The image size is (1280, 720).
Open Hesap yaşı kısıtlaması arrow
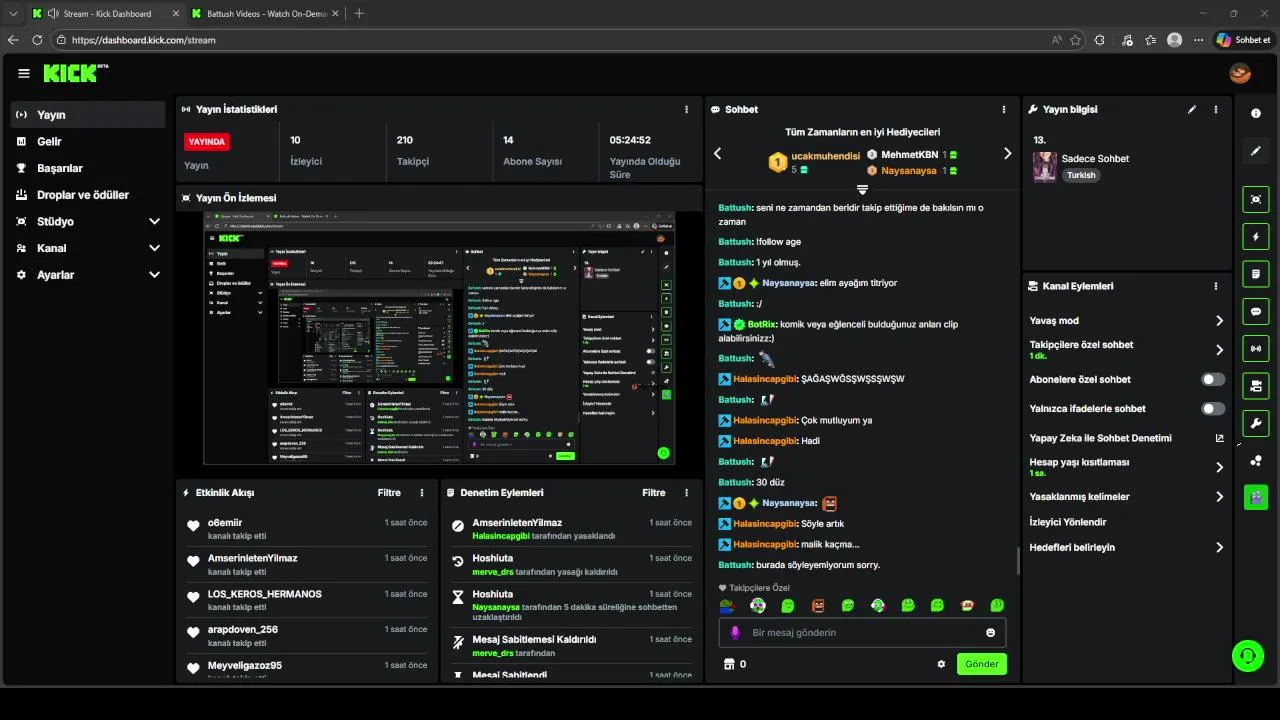click(x=1219, y=467)
